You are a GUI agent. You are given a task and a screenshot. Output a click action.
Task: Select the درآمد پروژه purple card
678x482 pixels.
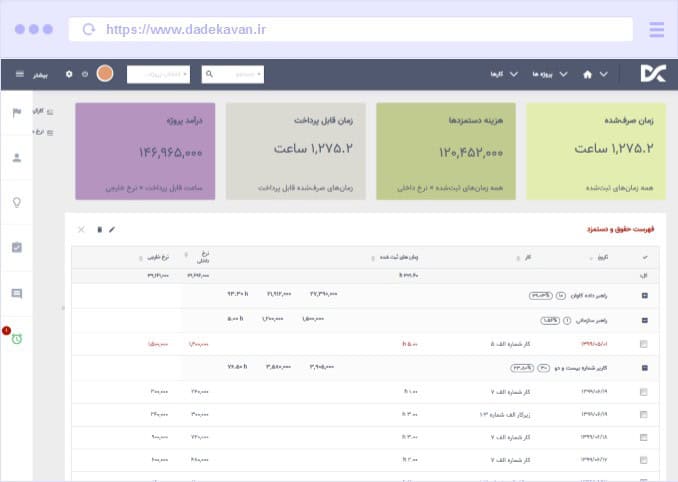click(145, 151)
